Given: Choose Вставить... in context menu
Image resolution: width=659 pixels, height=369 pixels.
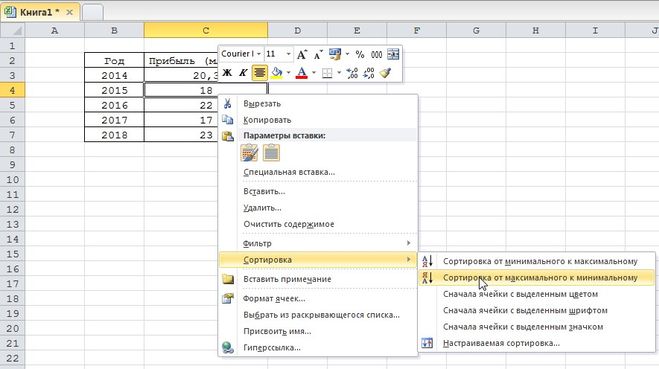Looking at the screenshot, I should pyautogui.click(x=318, y=191).
